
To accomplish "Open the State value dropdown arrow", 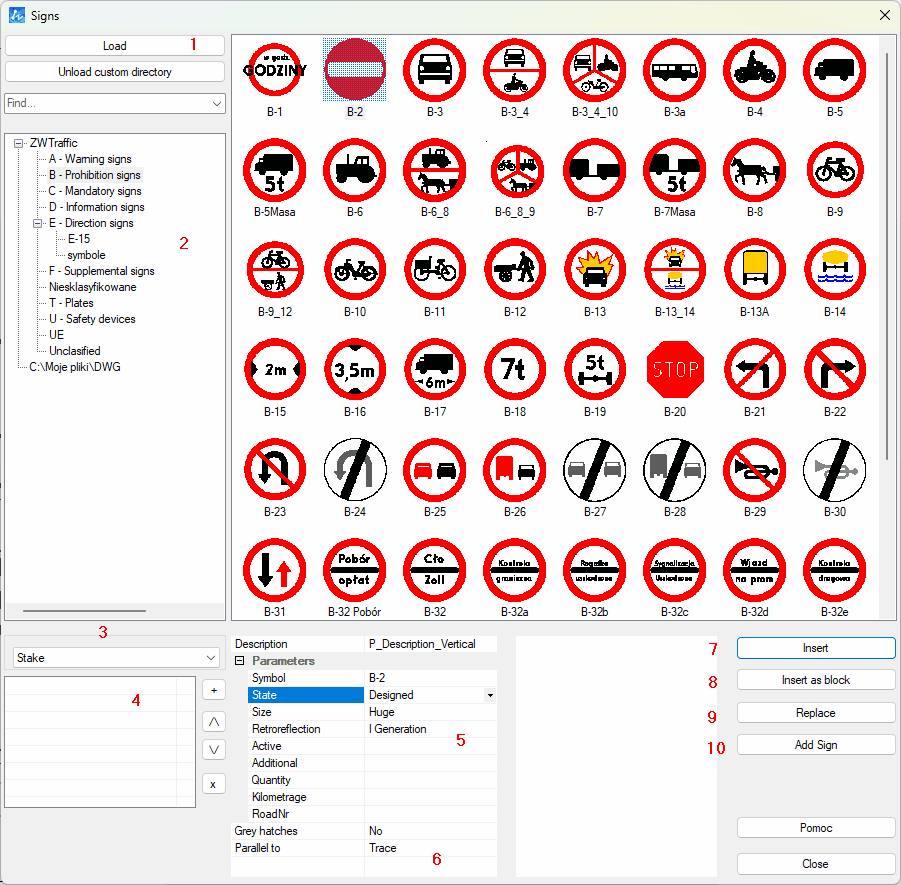I will [x=490, y=695].
